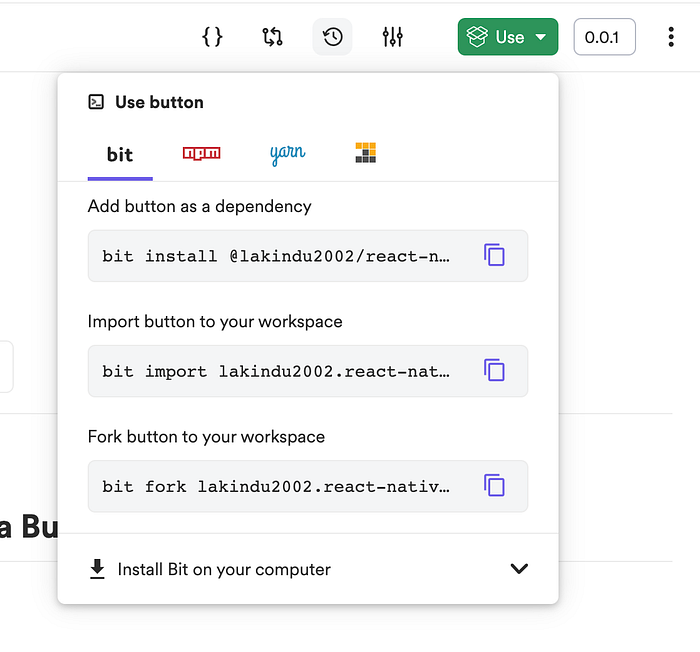700x652 pixels.
Task: Copy the bit install command
Action: (x=494, y=255)
